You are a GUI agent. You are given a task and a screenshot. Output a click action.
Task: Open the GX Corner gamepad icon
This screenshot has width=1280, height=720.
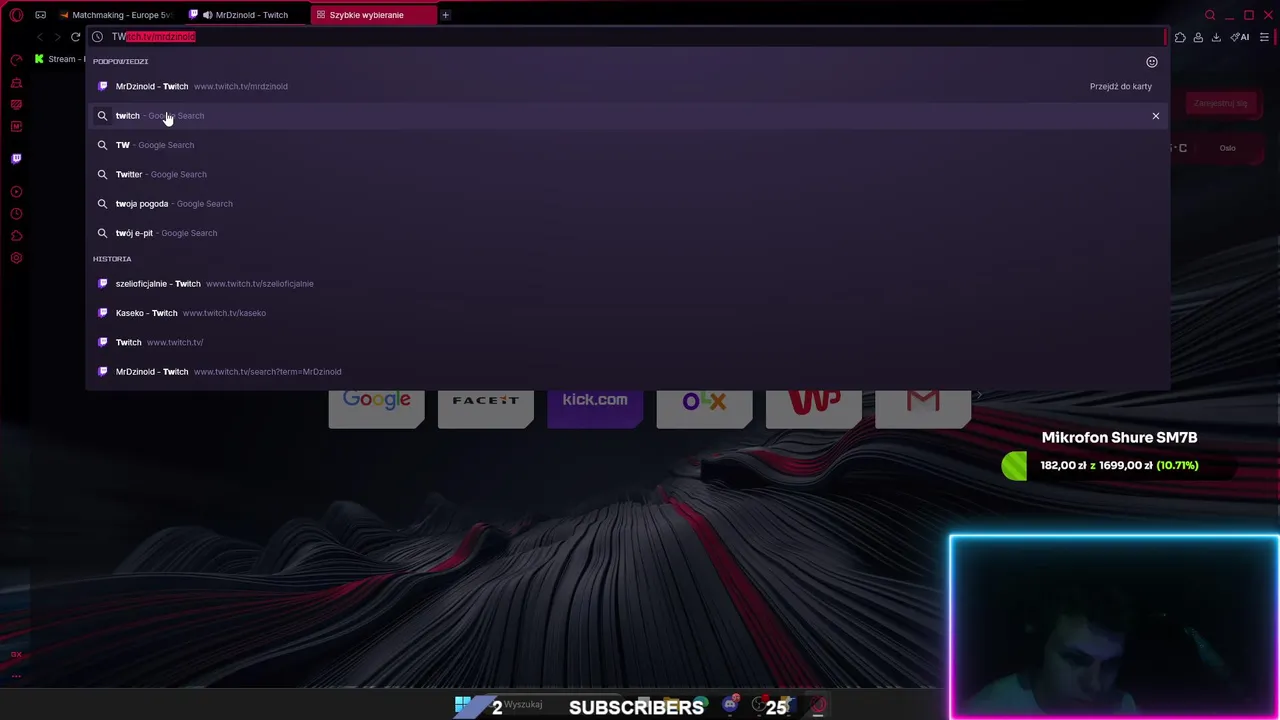40,15
